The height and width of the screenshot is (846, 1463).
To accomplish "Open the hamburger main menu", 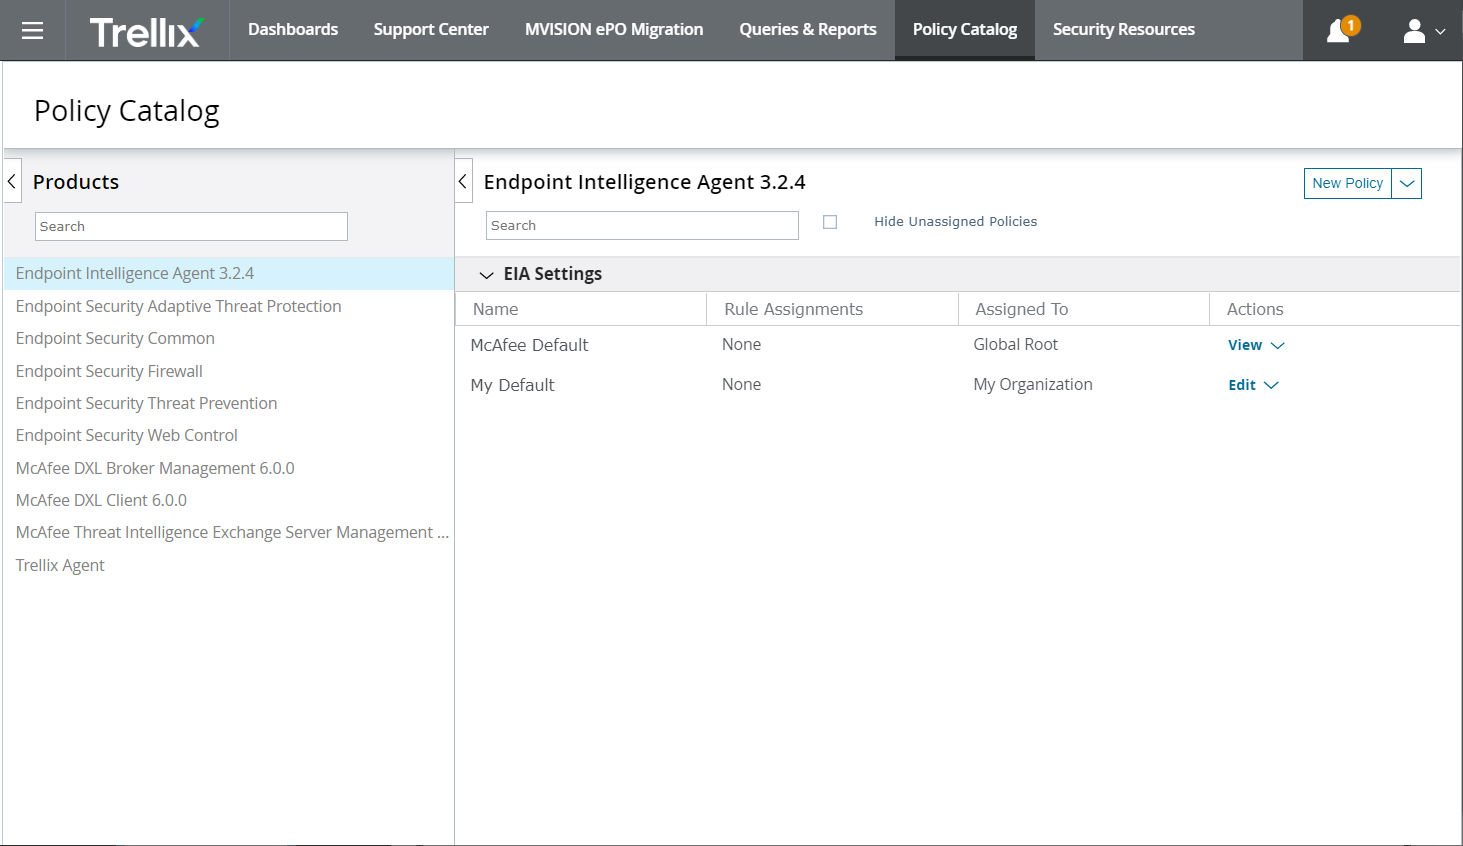I will pos(32,30).
